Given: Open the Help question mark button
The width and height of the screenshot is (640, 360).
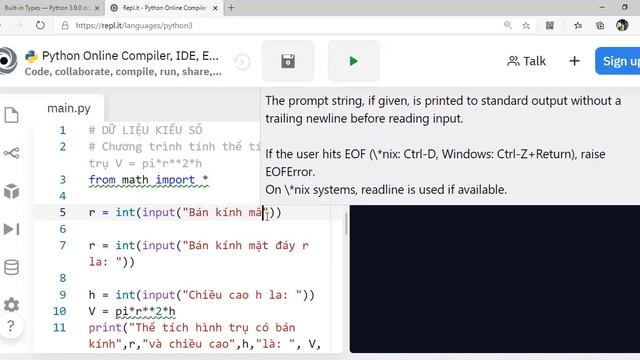Looking at the screenshot, I should (x=11, y=326).
